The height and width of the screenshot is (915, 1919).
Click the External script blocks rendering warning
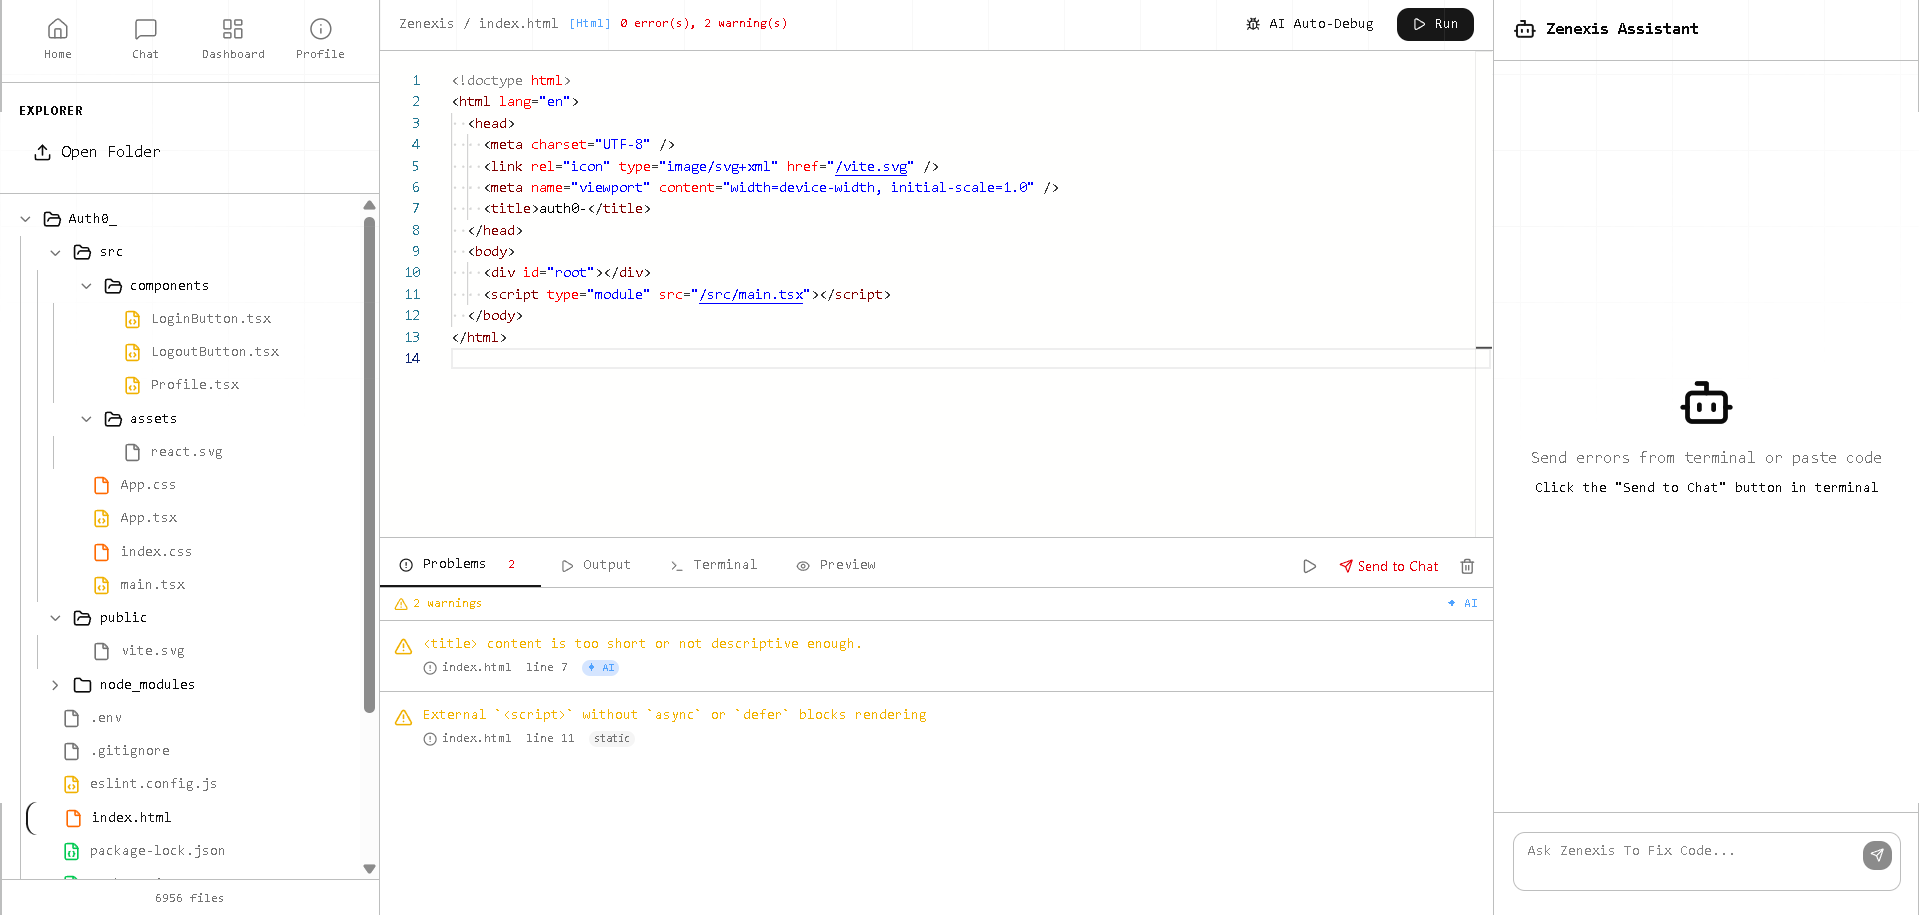point(674,715)
